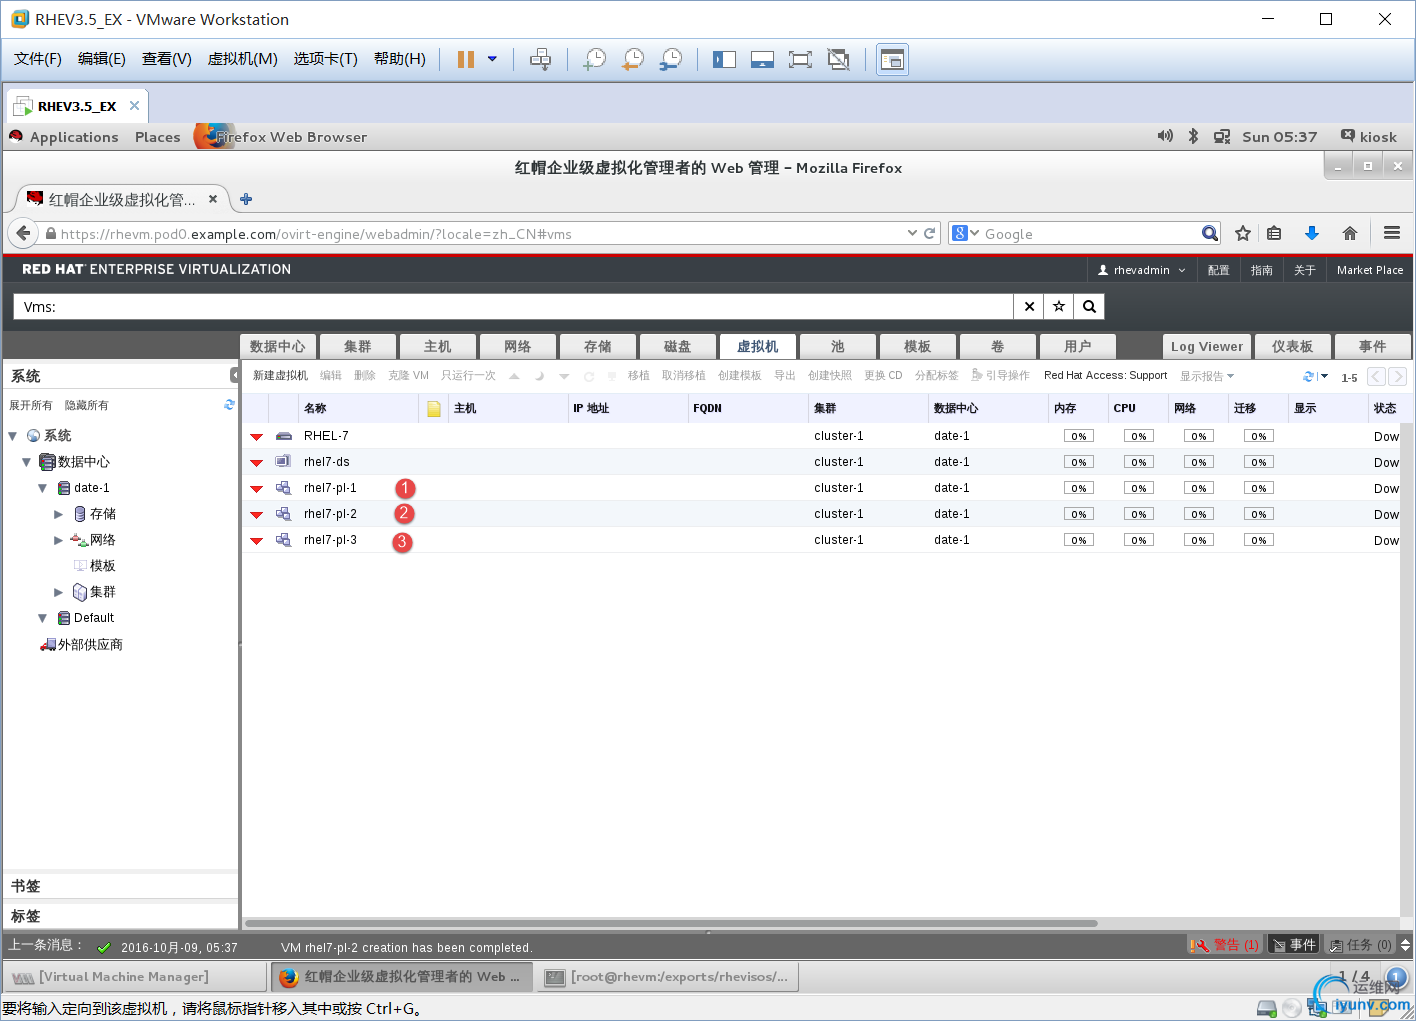Image resolution: width=1416 pixels, height=1021 pixels.
Task: Open rhevadmin user dropdown
Action: (x=1141, y=270)
